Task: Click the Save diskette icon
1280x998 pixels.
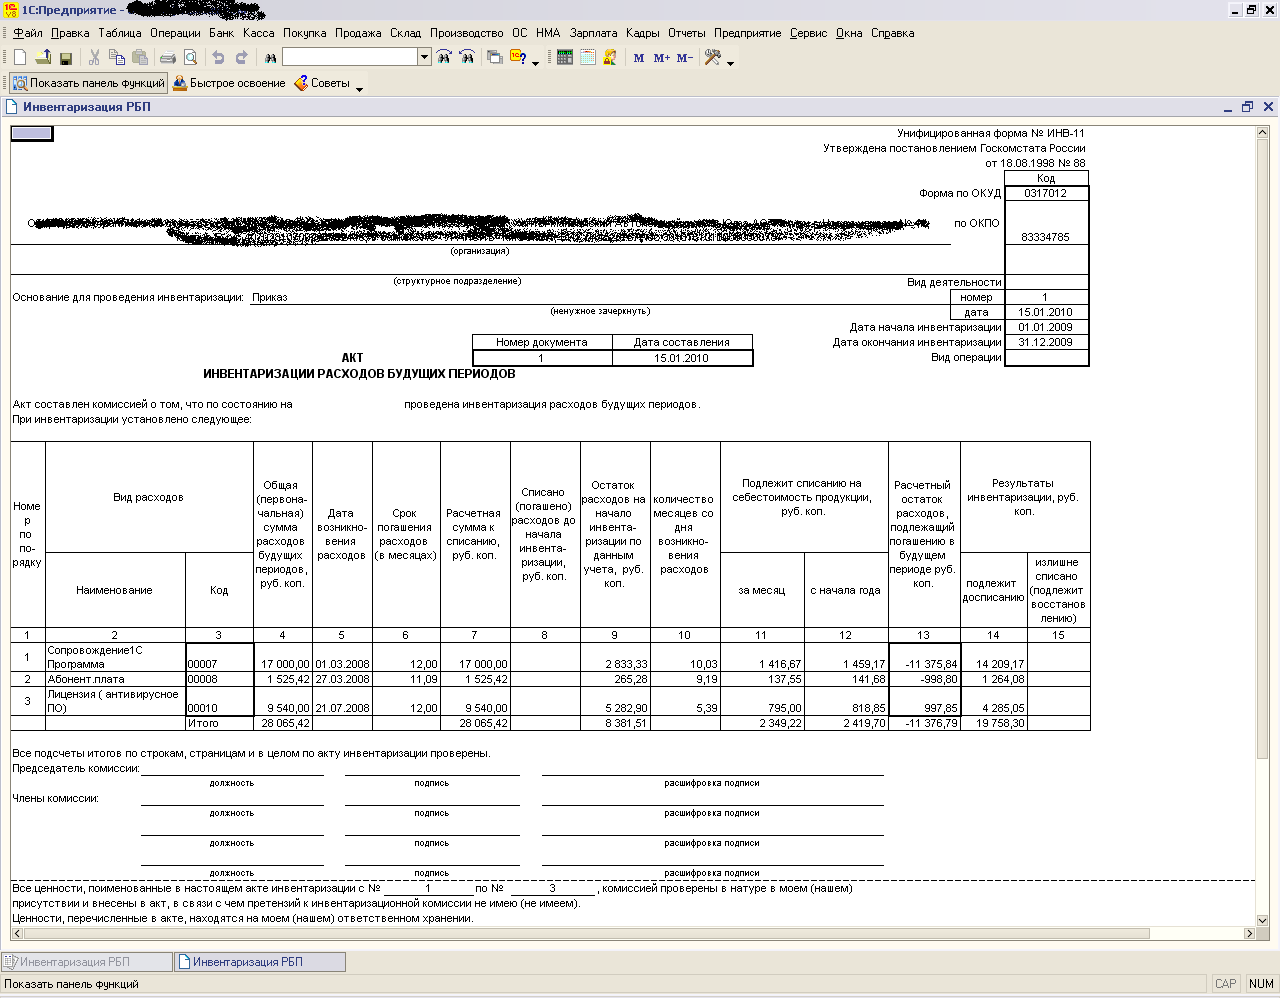Action: 66,58
